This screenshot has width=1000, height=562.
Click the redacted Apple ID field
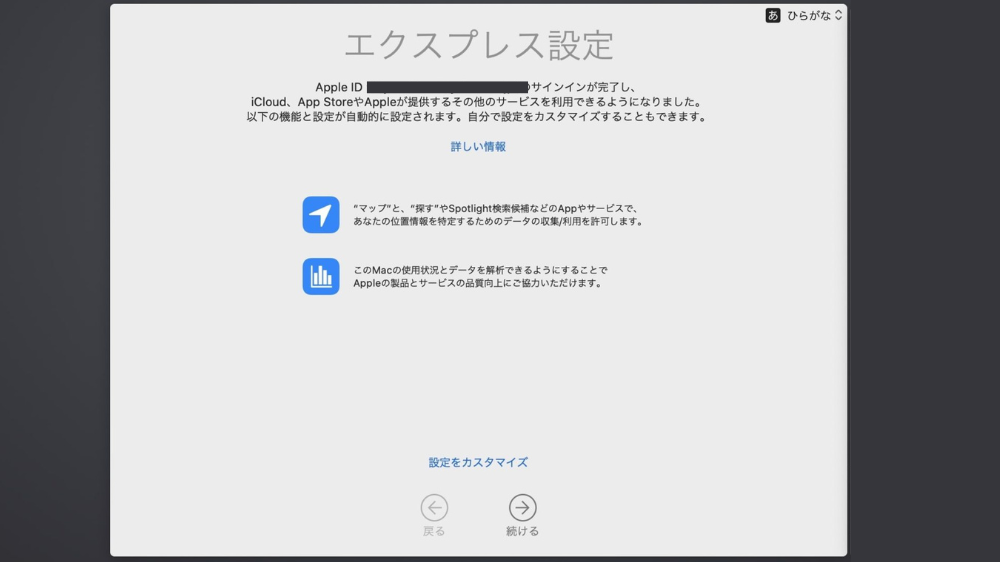pos(448,87)
